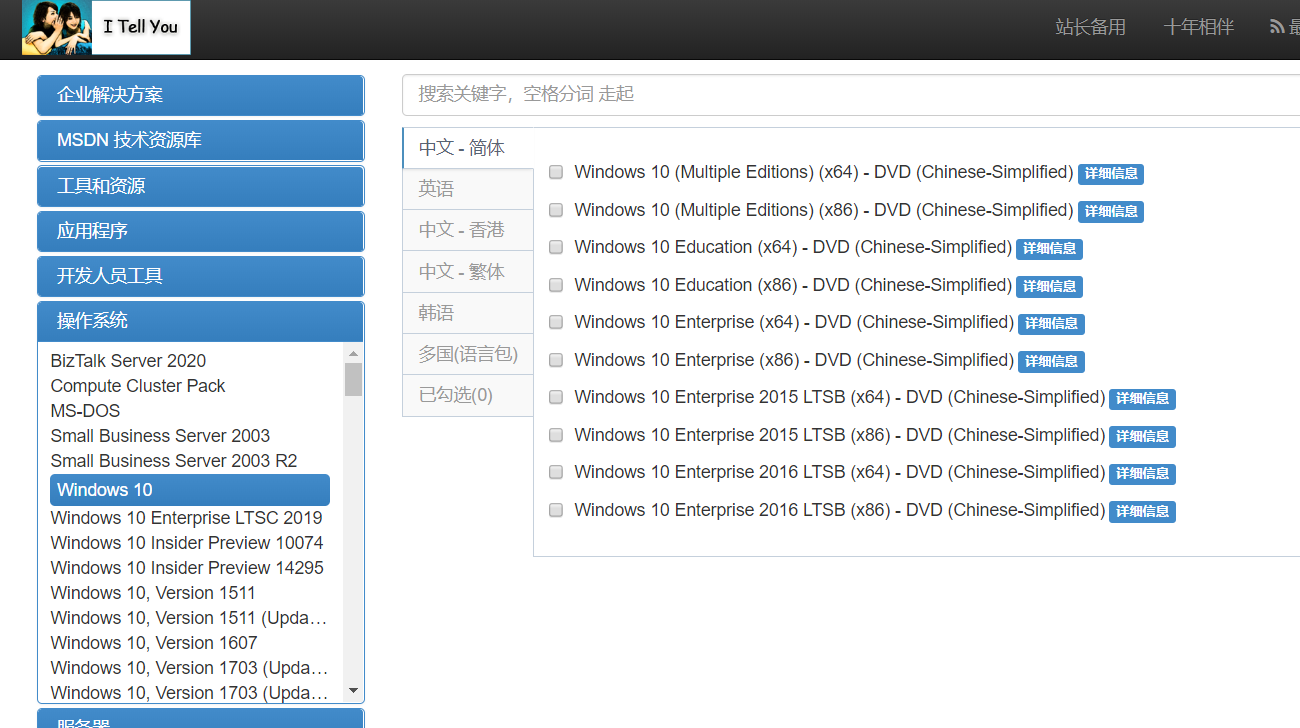Show 详细信息 for Enterprise 2016 LTSB (x64)
This screenshot has height=728, width=1300.
1142,474
